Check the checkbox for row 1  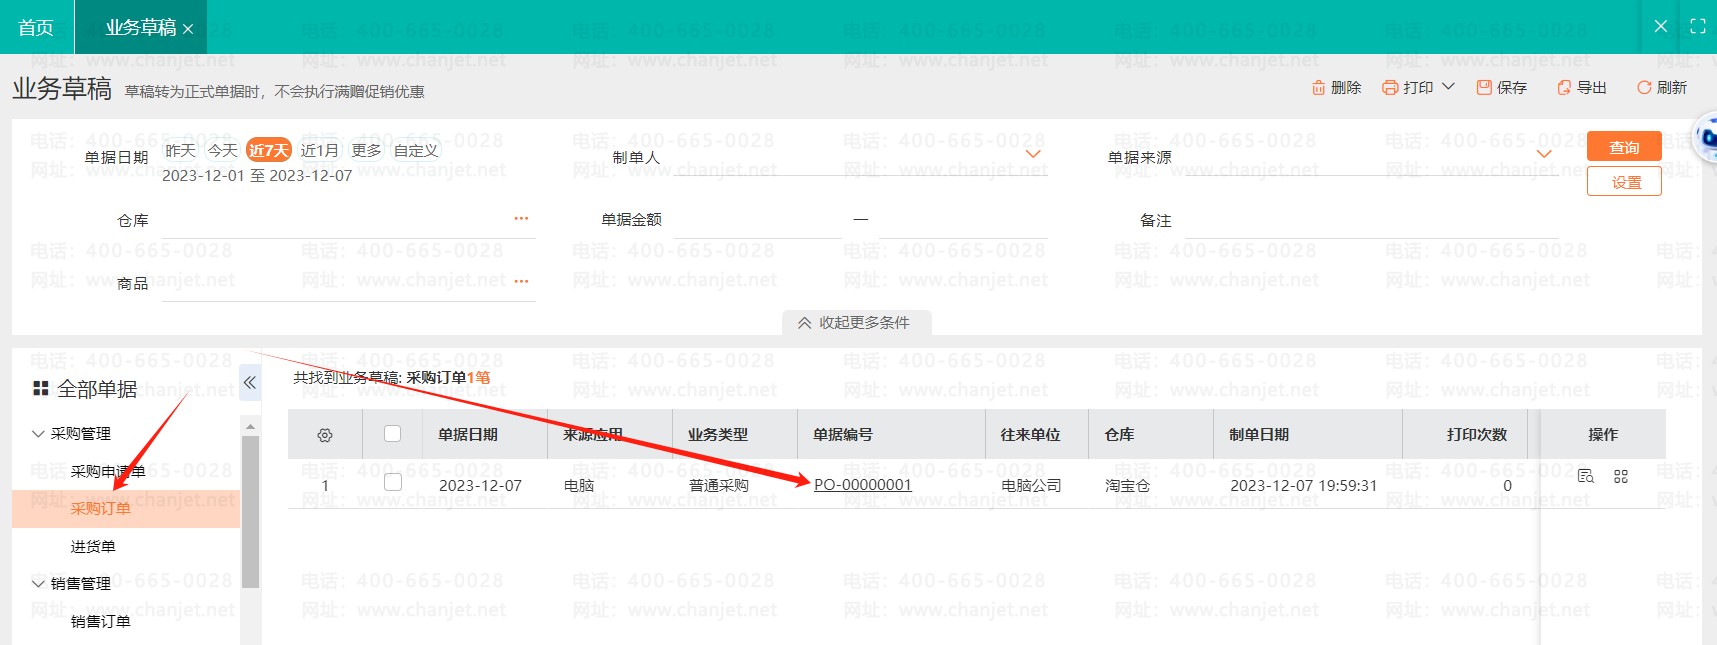click(393, 483)
